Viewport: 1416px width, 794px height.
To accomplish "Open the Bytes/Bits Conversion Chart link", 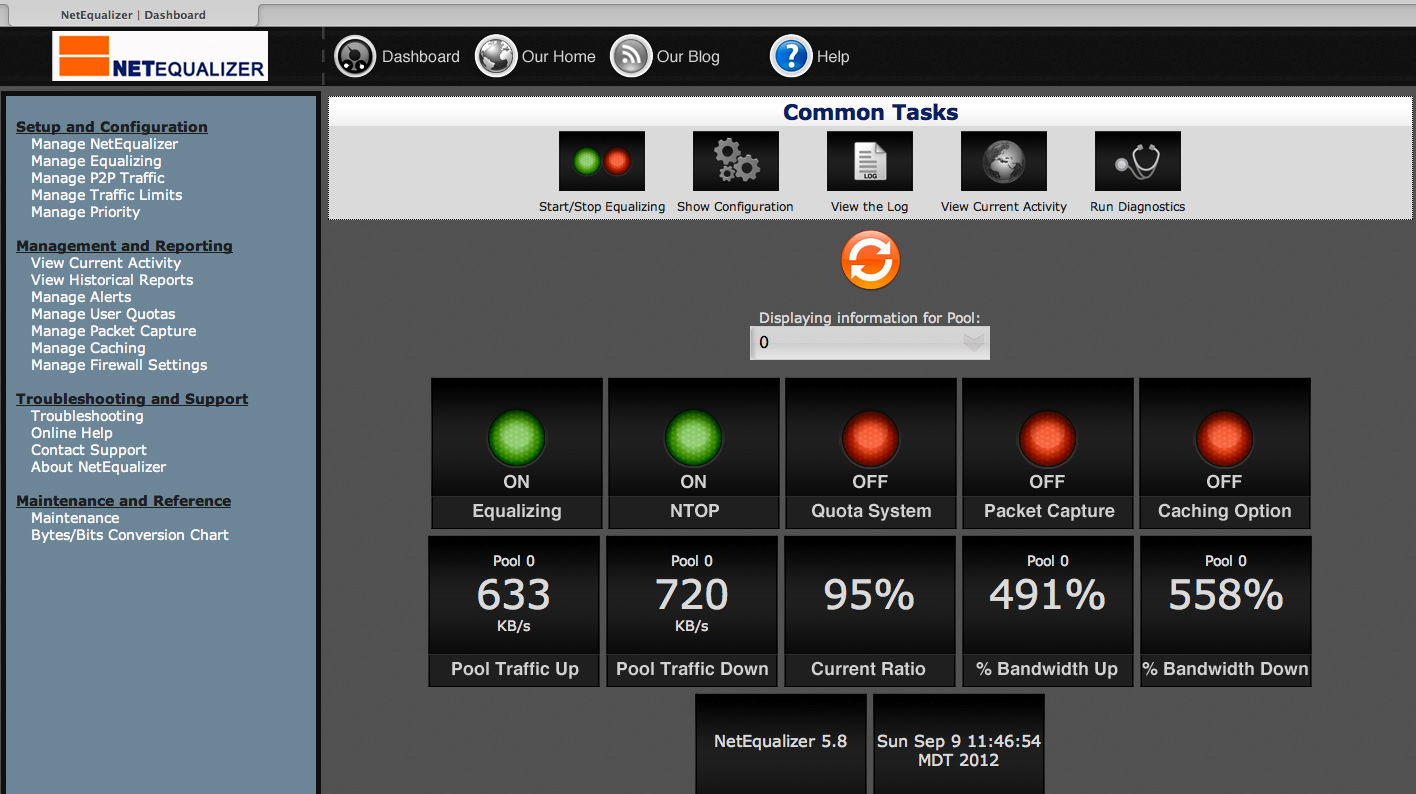I will (x=129, y=535).
